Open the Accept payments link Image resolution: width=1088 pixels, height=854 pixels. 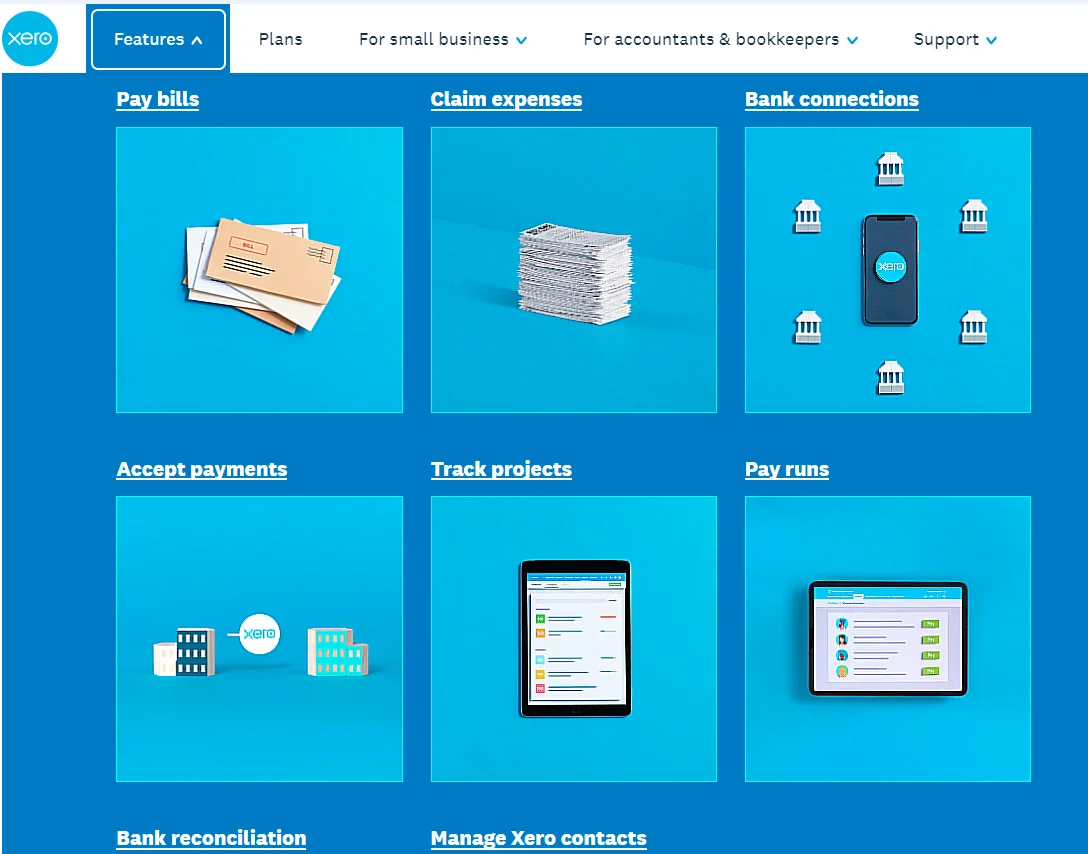coord(201,470)
